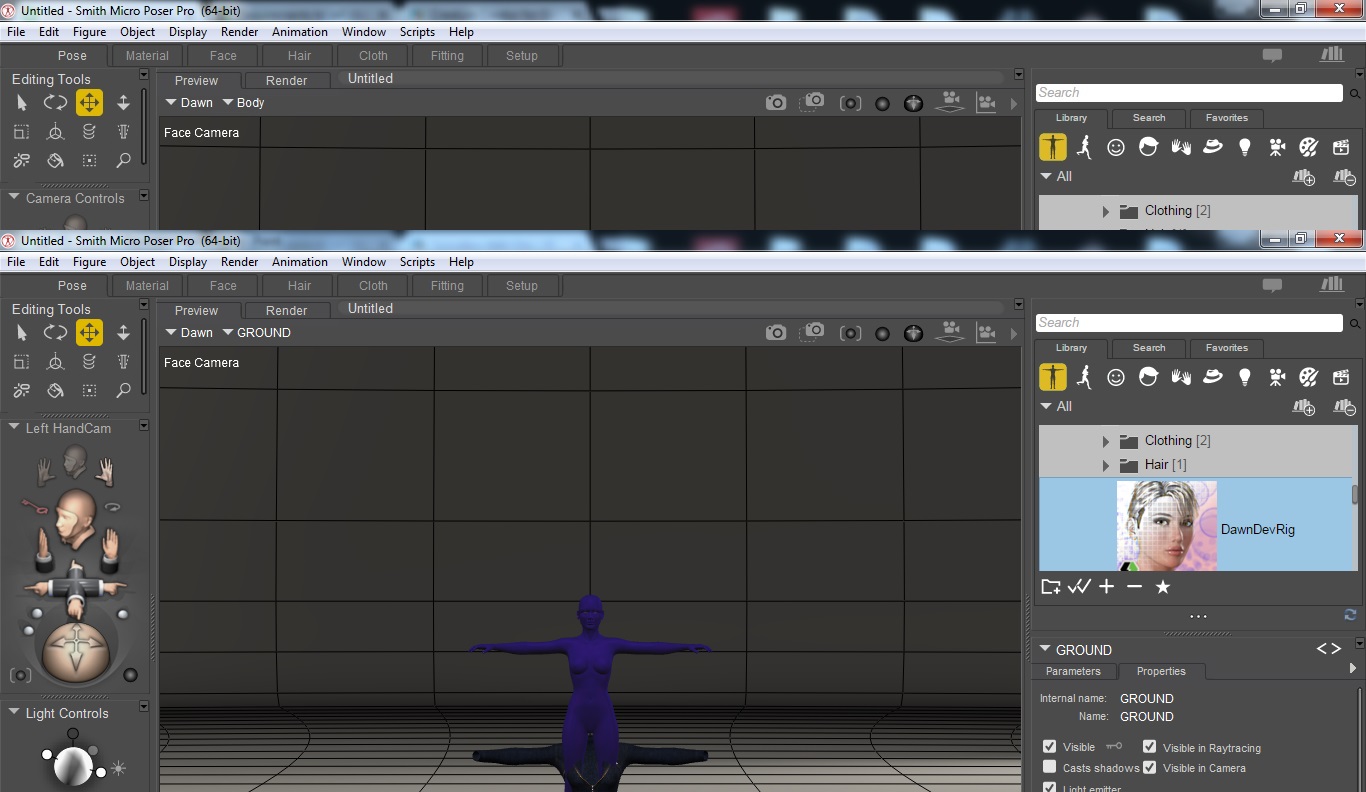Enable the Casts shadows checkbox
Screen dimensions: 1366x792
1049,768
